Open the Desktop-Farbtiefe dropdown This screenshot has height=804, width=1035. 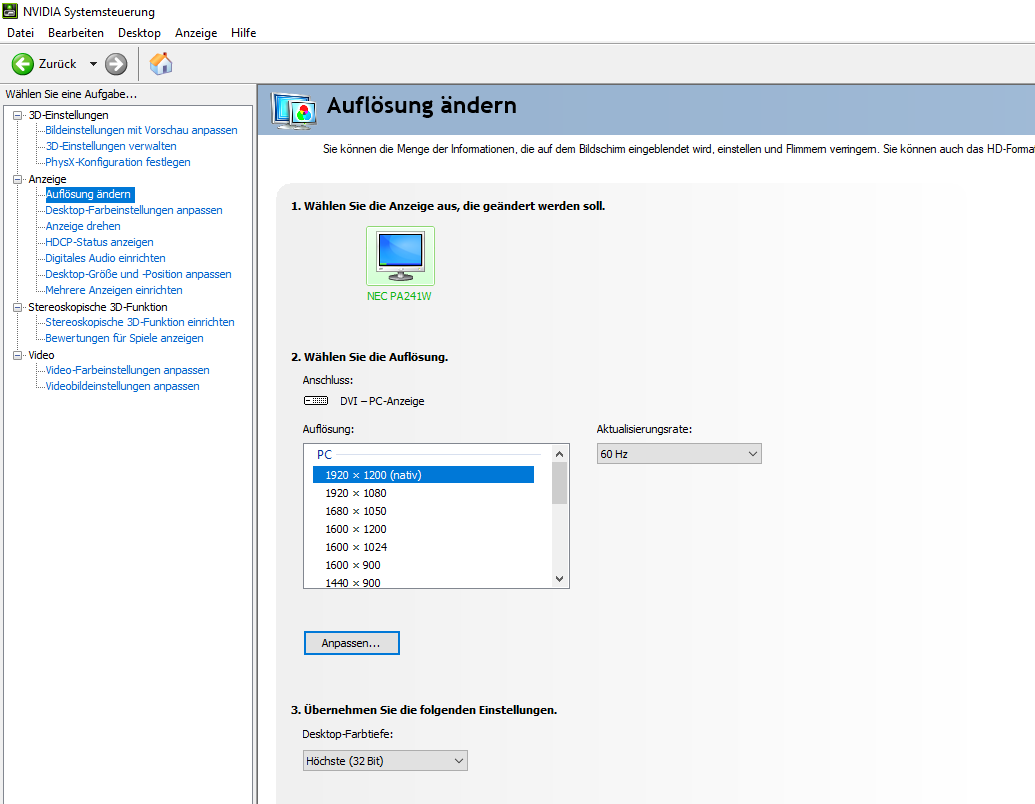385,760
